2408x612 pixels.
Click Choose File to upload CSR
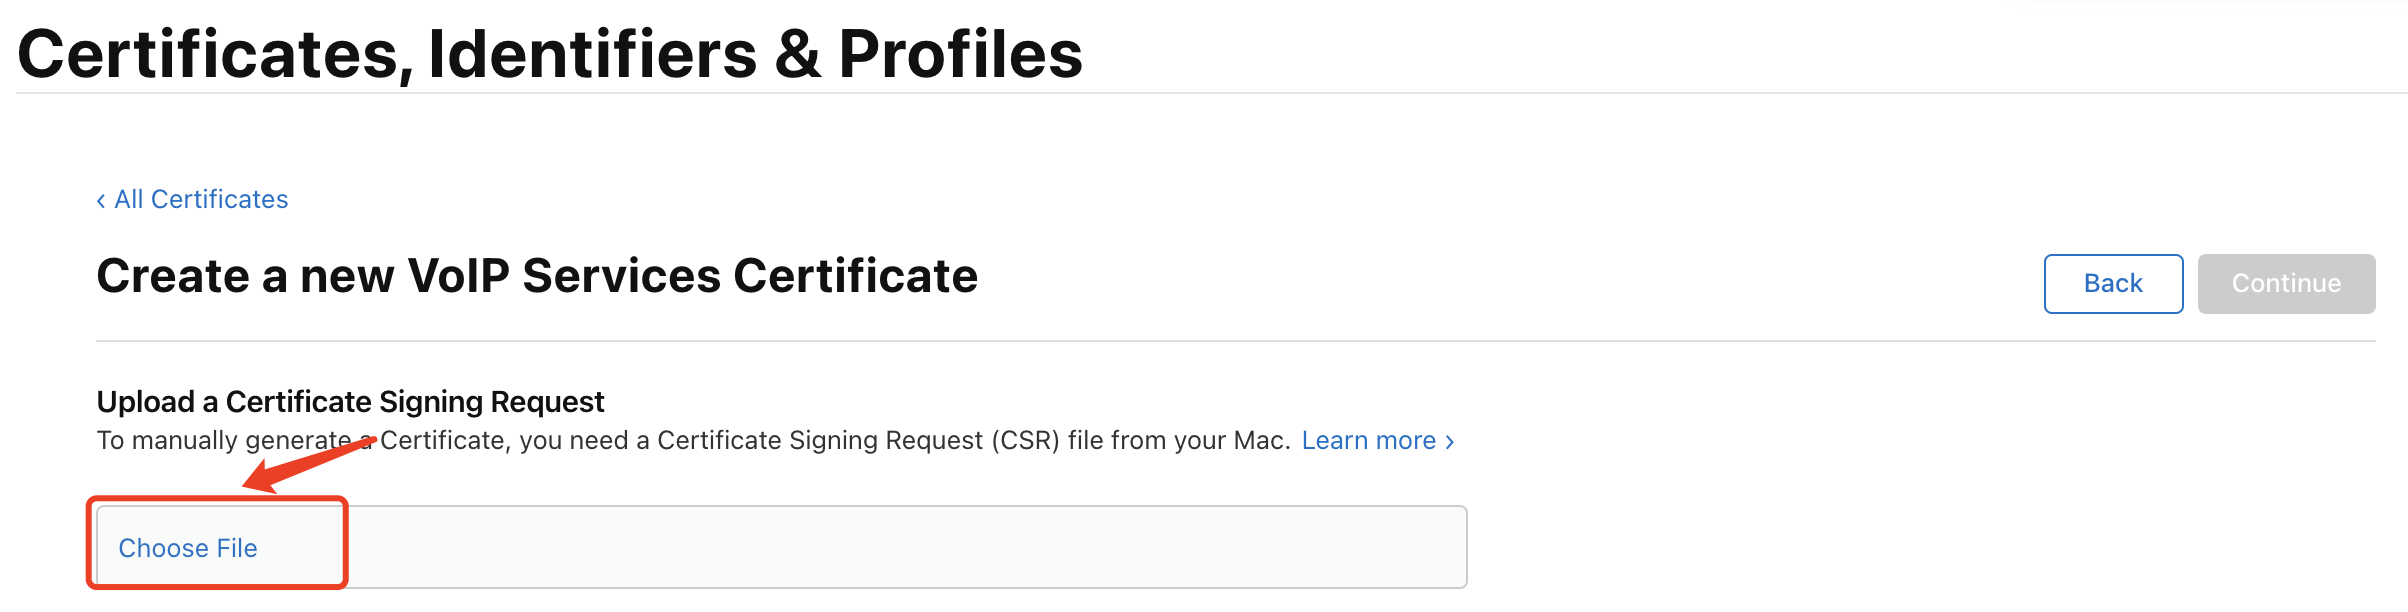click(x=188, y=548)
